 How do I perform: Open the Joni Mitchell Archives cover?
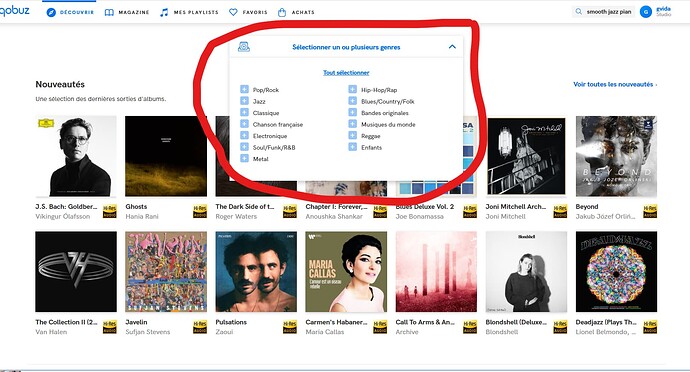tap(526, 156)
